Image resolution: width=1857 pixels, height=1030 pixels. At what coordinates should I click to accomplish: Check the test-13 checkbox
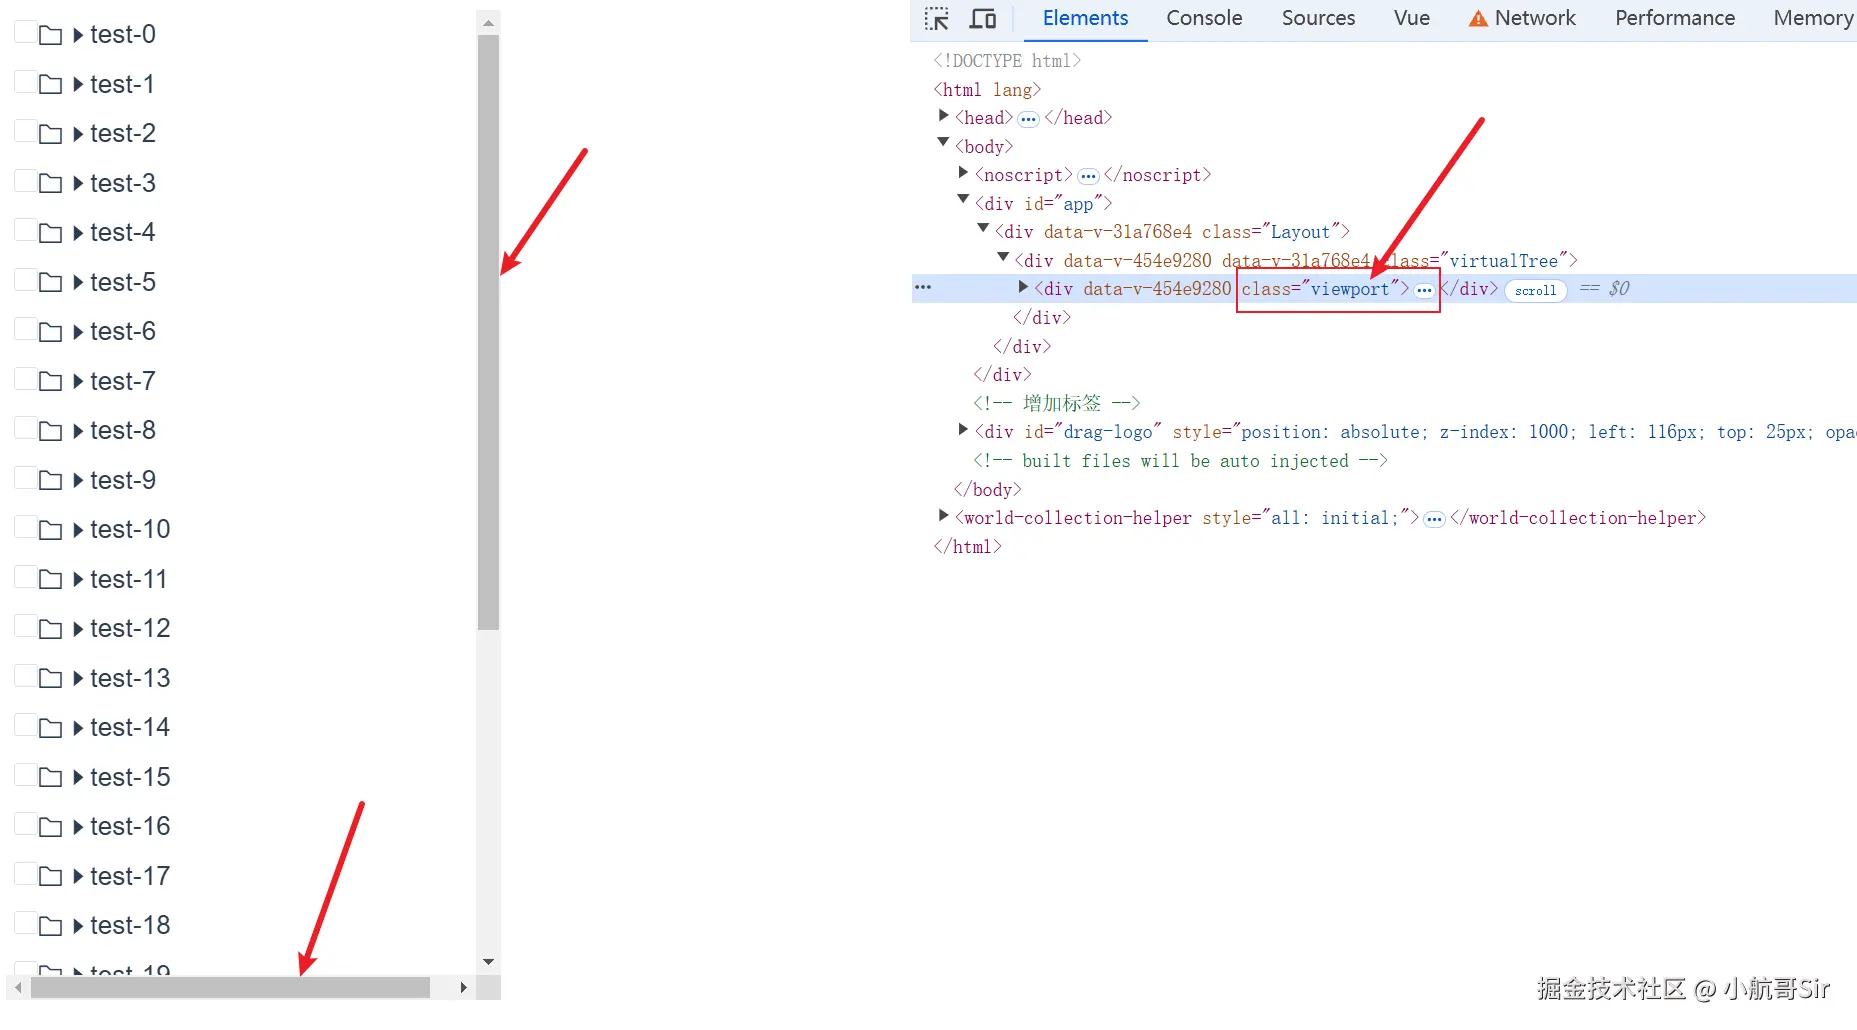tap(25, 676)
